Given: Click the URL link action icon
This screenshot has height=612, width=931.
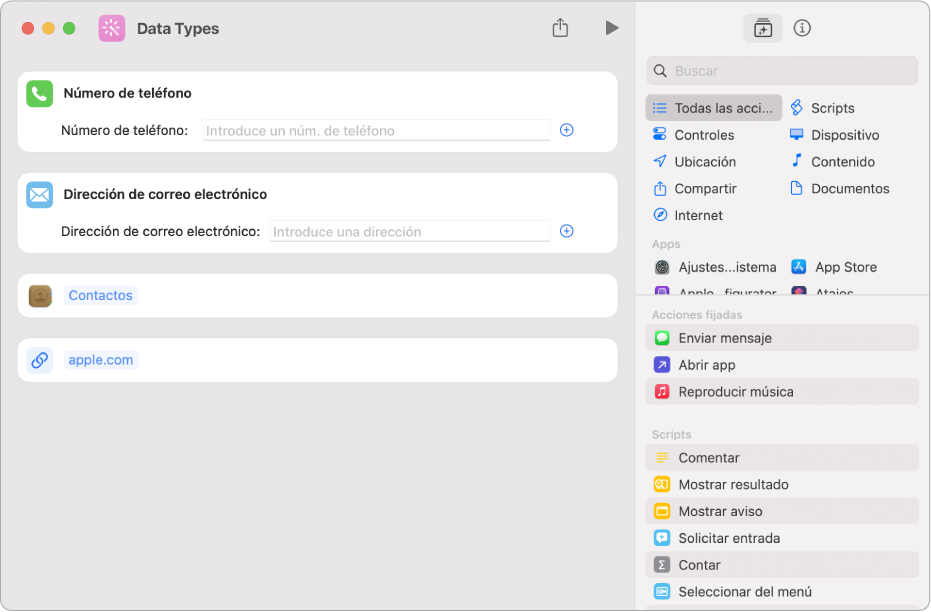Looking at the screenshot, I should click(40, 360).
